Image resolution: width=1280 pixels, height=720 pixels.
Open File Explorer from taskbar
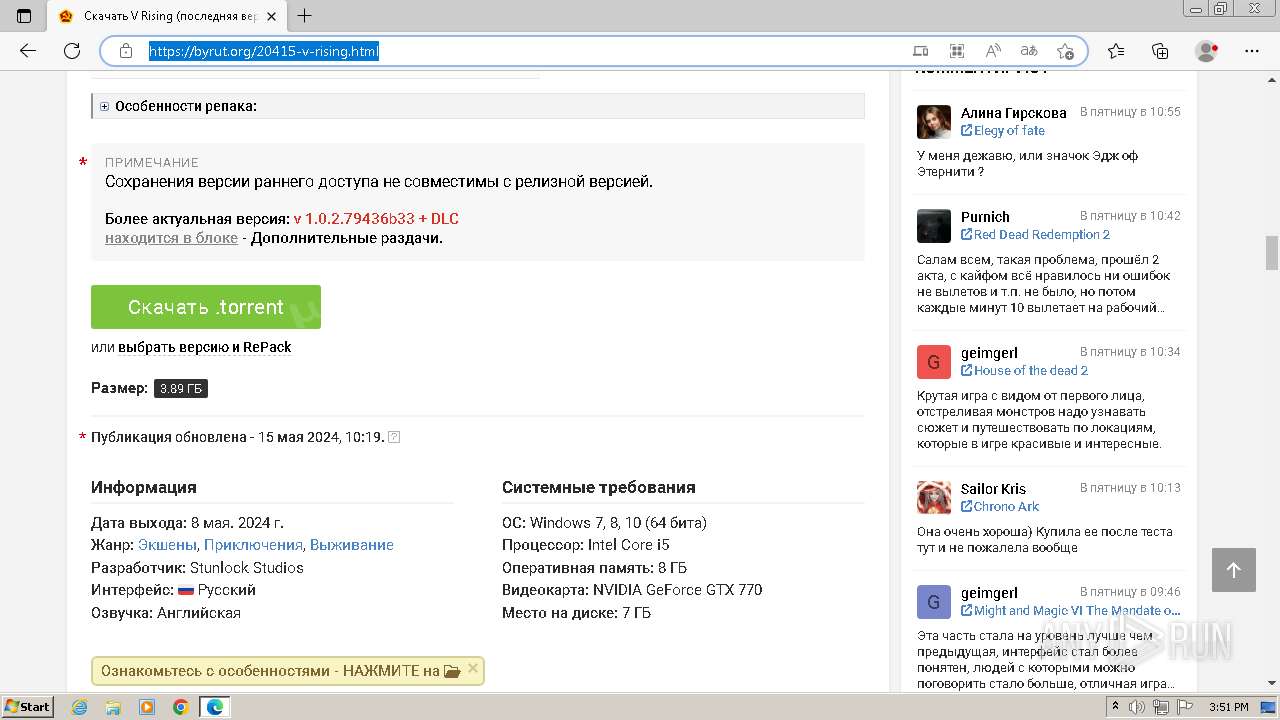click(113, 707)
